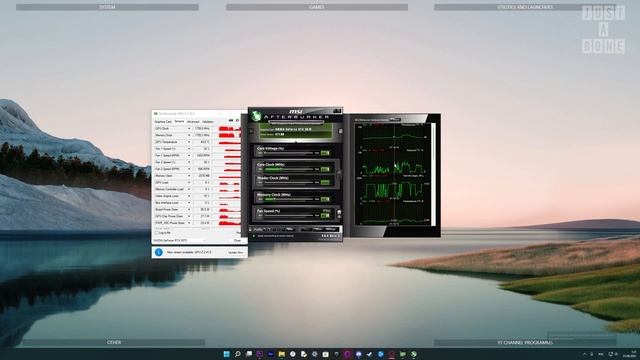
Task: Click the right arrow beside Afterburner GPU info
Action: point(340,131)
